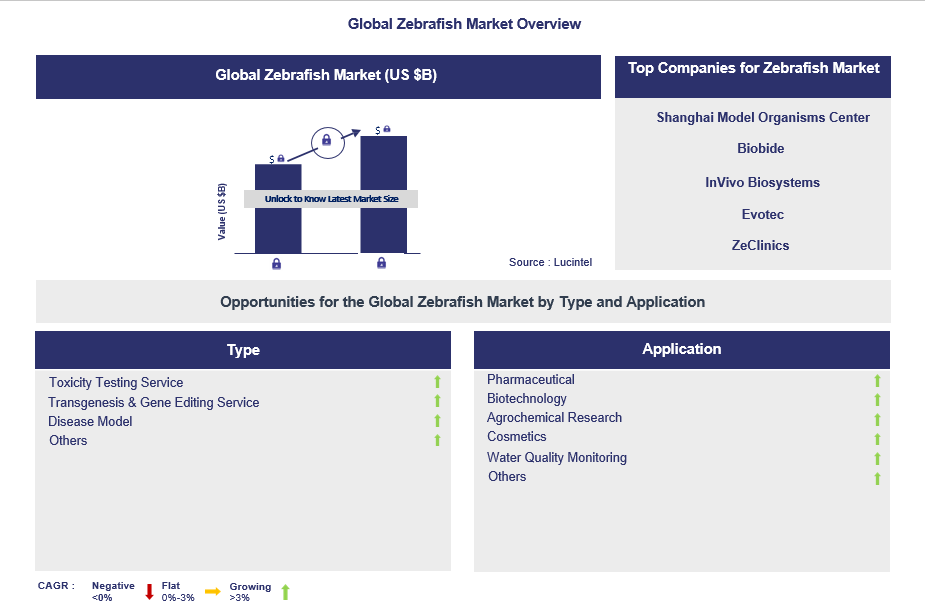
Task: Click green arrow next to Toxicity Testing Service
Action: pos(437,382)
